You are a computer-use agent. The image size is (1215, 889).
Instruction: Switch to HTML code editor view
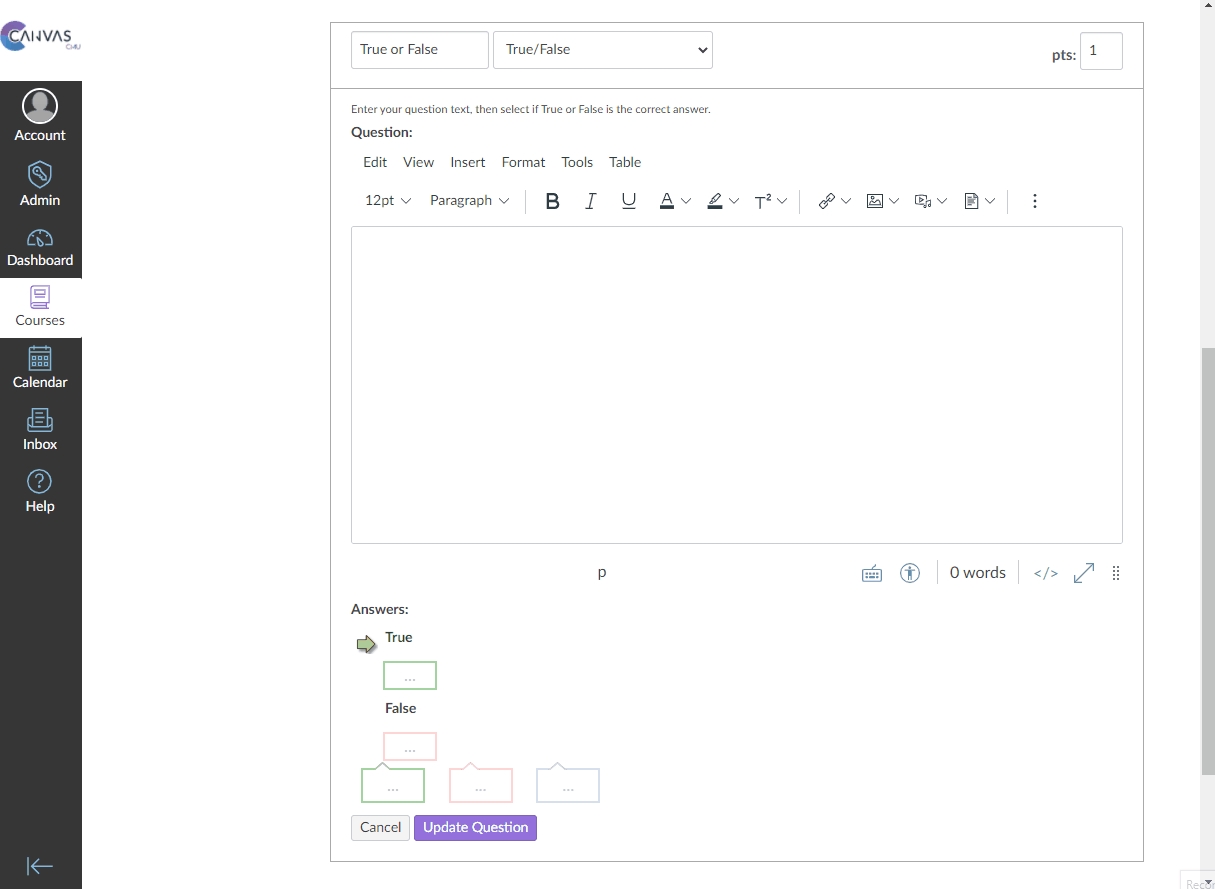(x=1045, y=573)
